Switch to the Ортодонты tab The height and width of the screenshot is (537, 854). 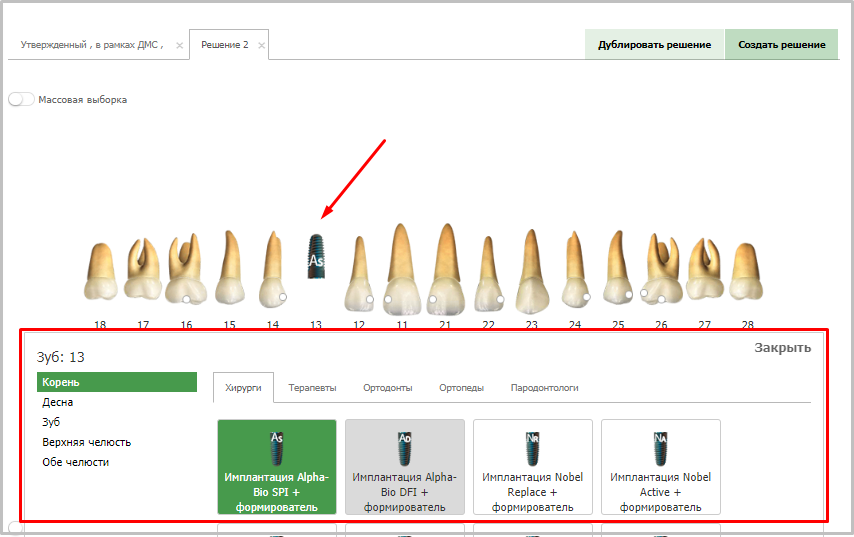coord(388,388)
